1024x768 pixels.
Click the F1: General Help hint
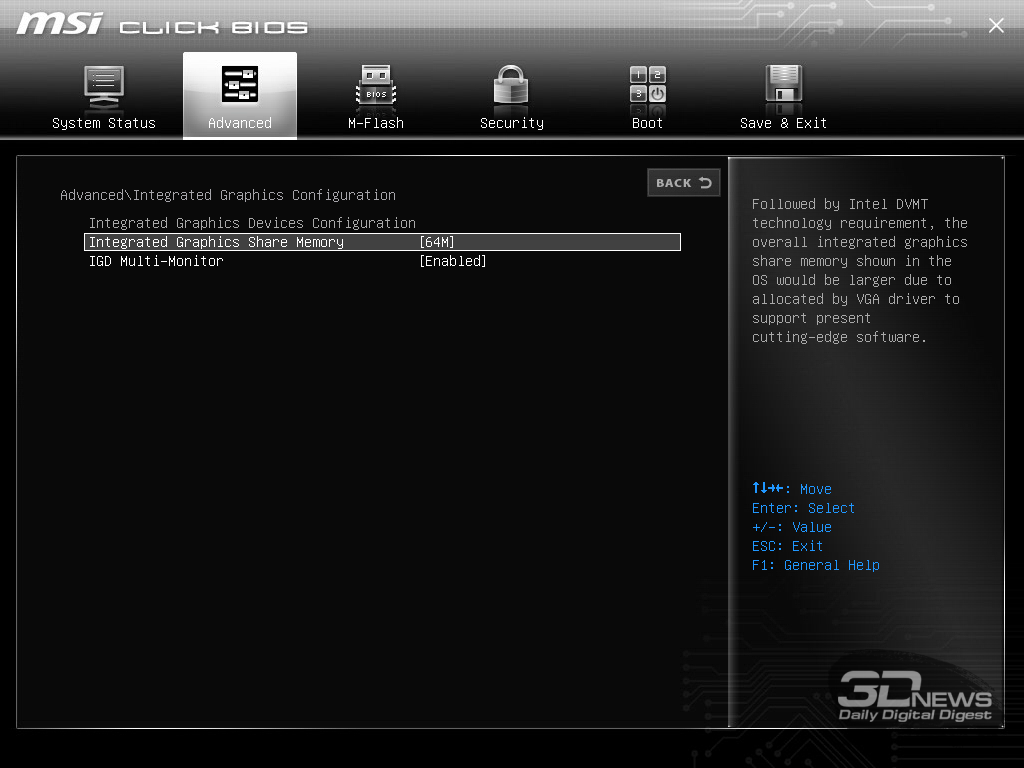815,565
